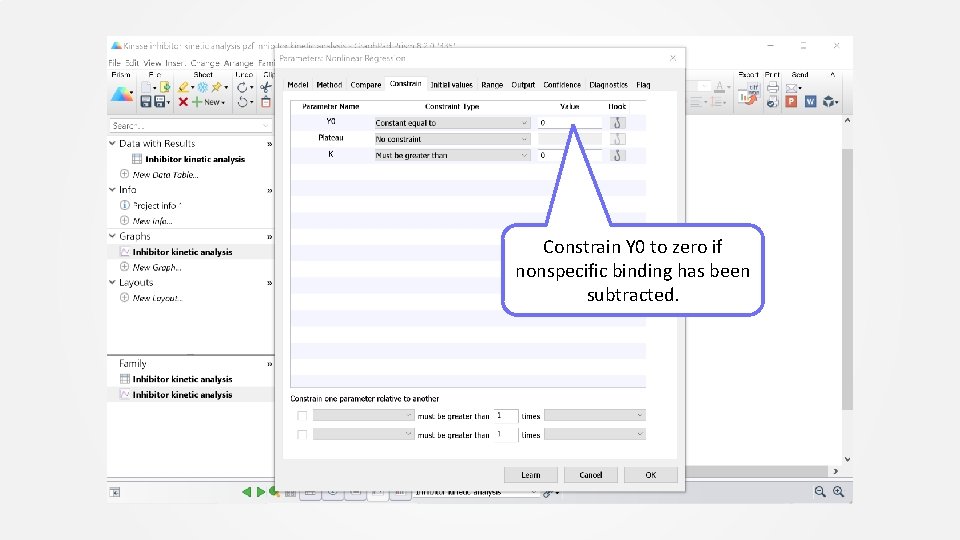
Task: Zoom in with magnifier plus icon
Action: [x=838, y=492]
